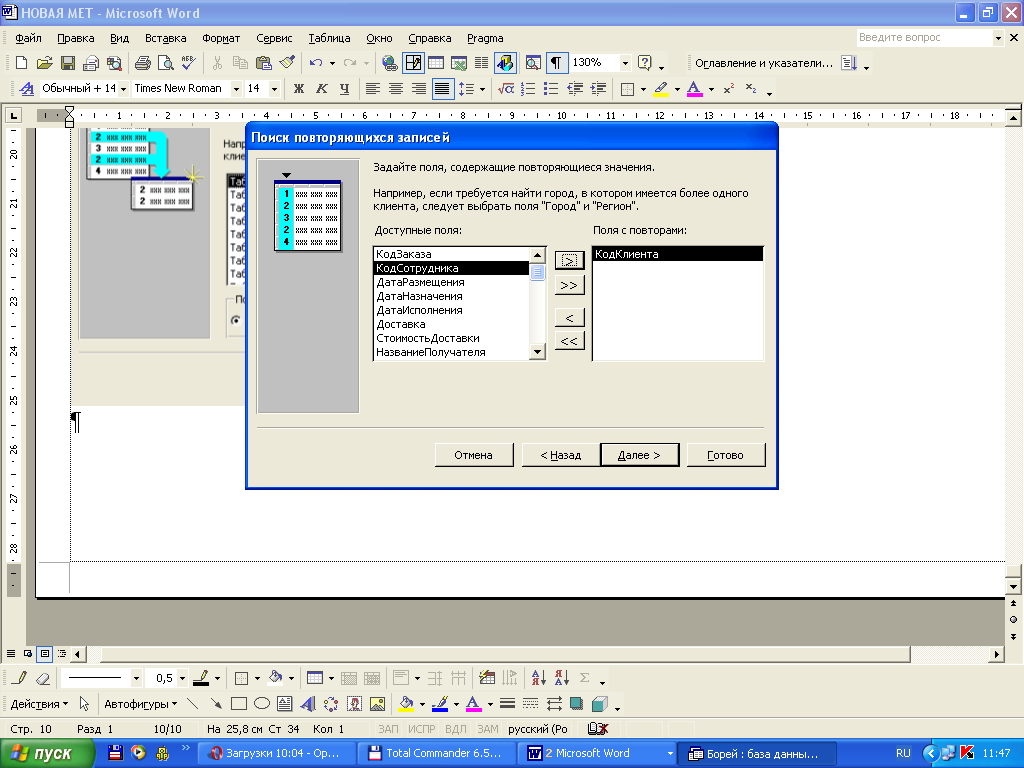Select ДатаРазмещения in available fields
The height and width of the screenshot is (768, 1024).
click(x=451, y=282)
